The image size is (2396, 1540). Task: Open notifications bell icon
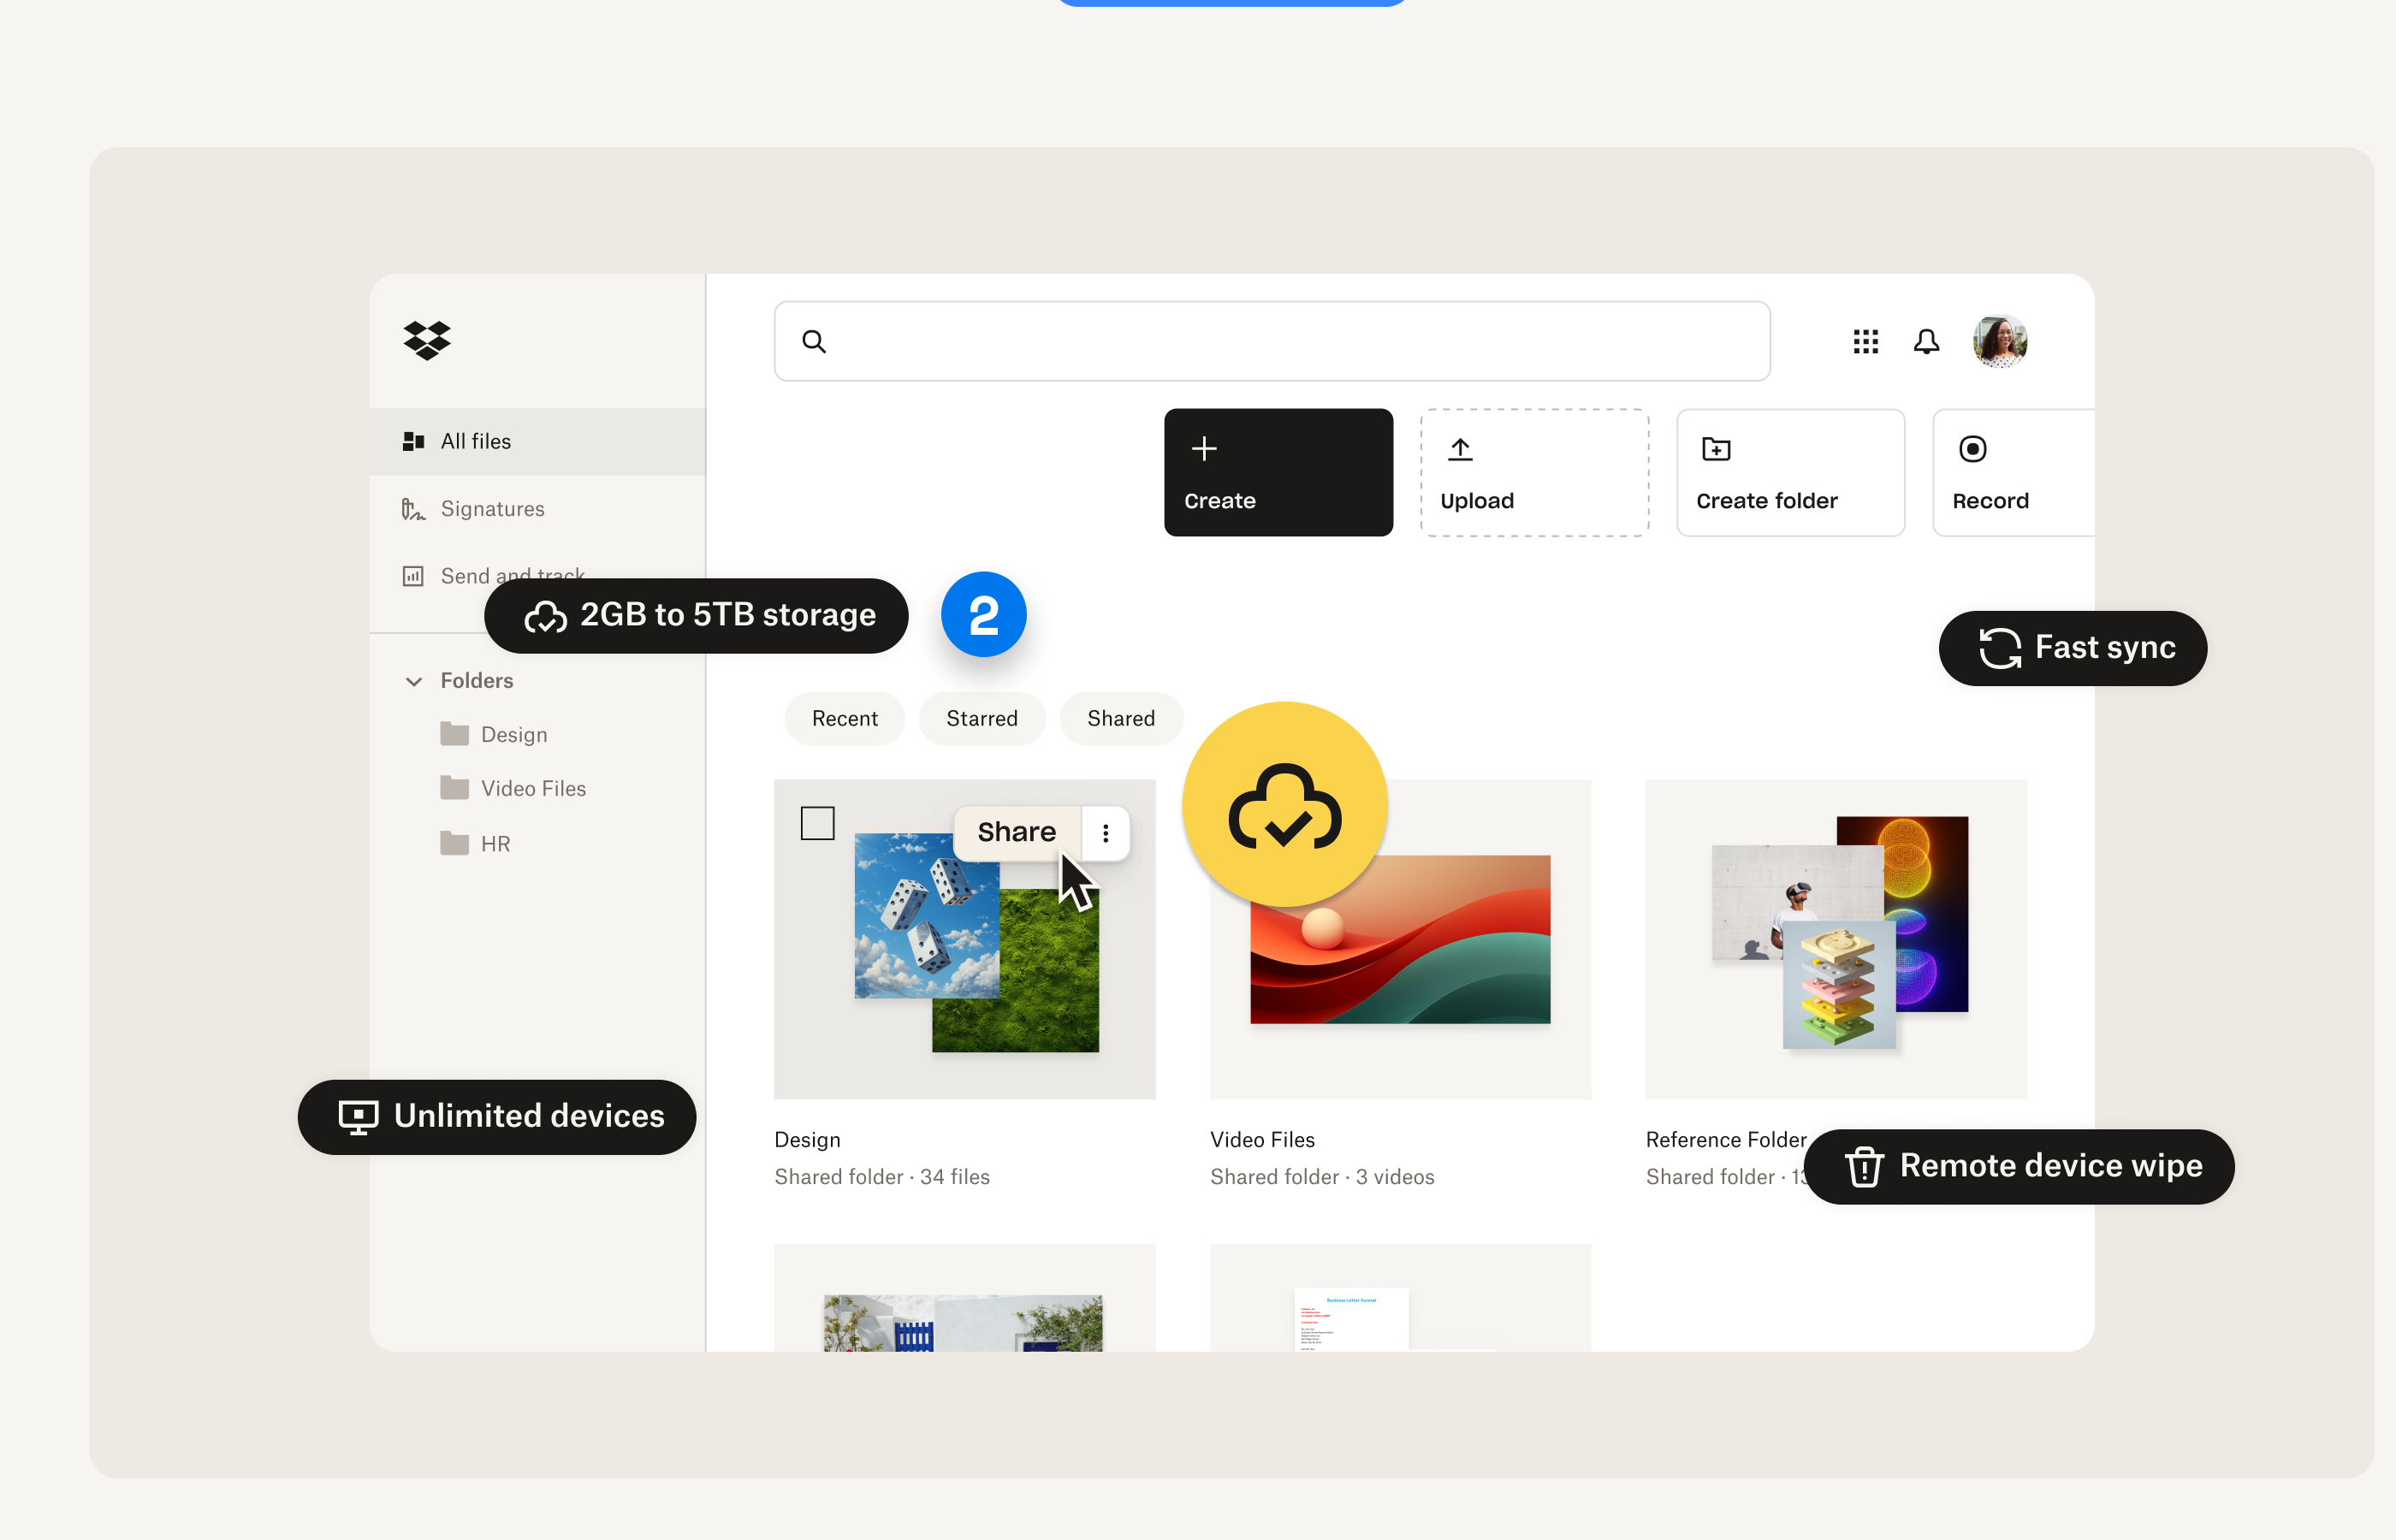(x=1926, y=342)
